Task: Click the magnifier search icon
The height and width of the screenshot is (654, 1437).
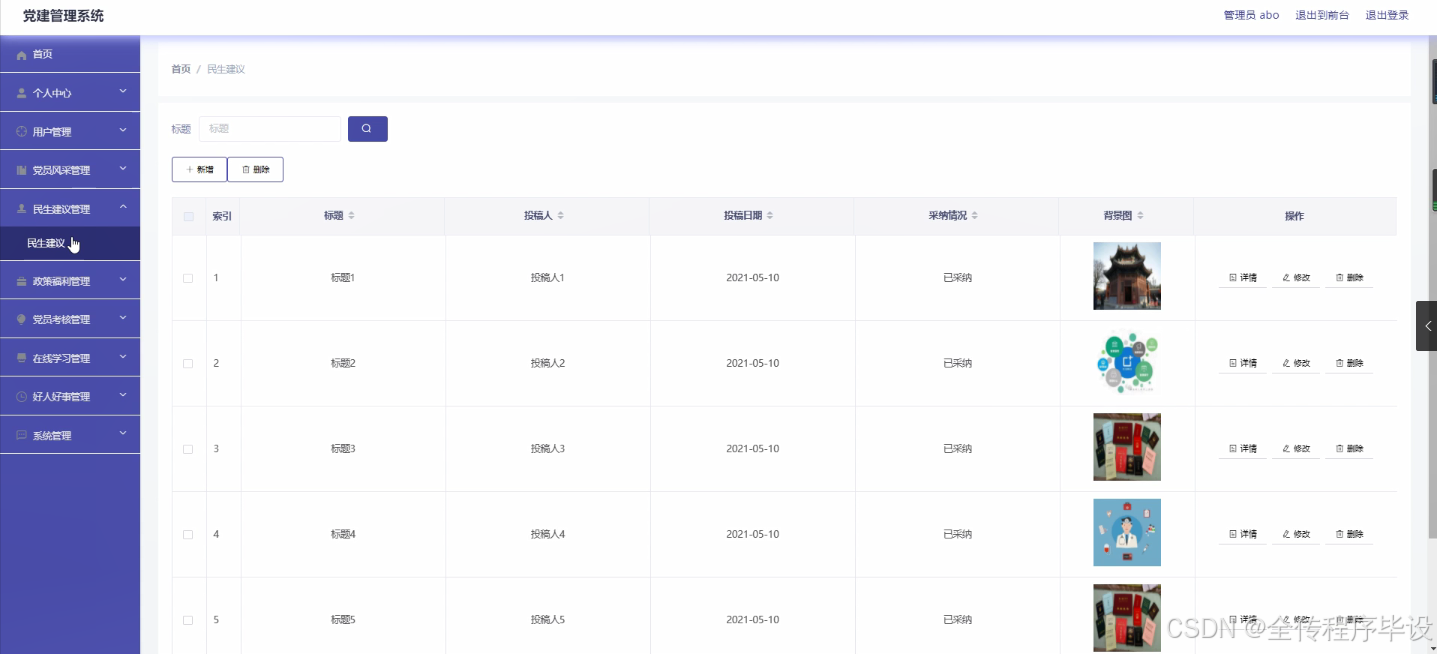Action: pos(367,129)
